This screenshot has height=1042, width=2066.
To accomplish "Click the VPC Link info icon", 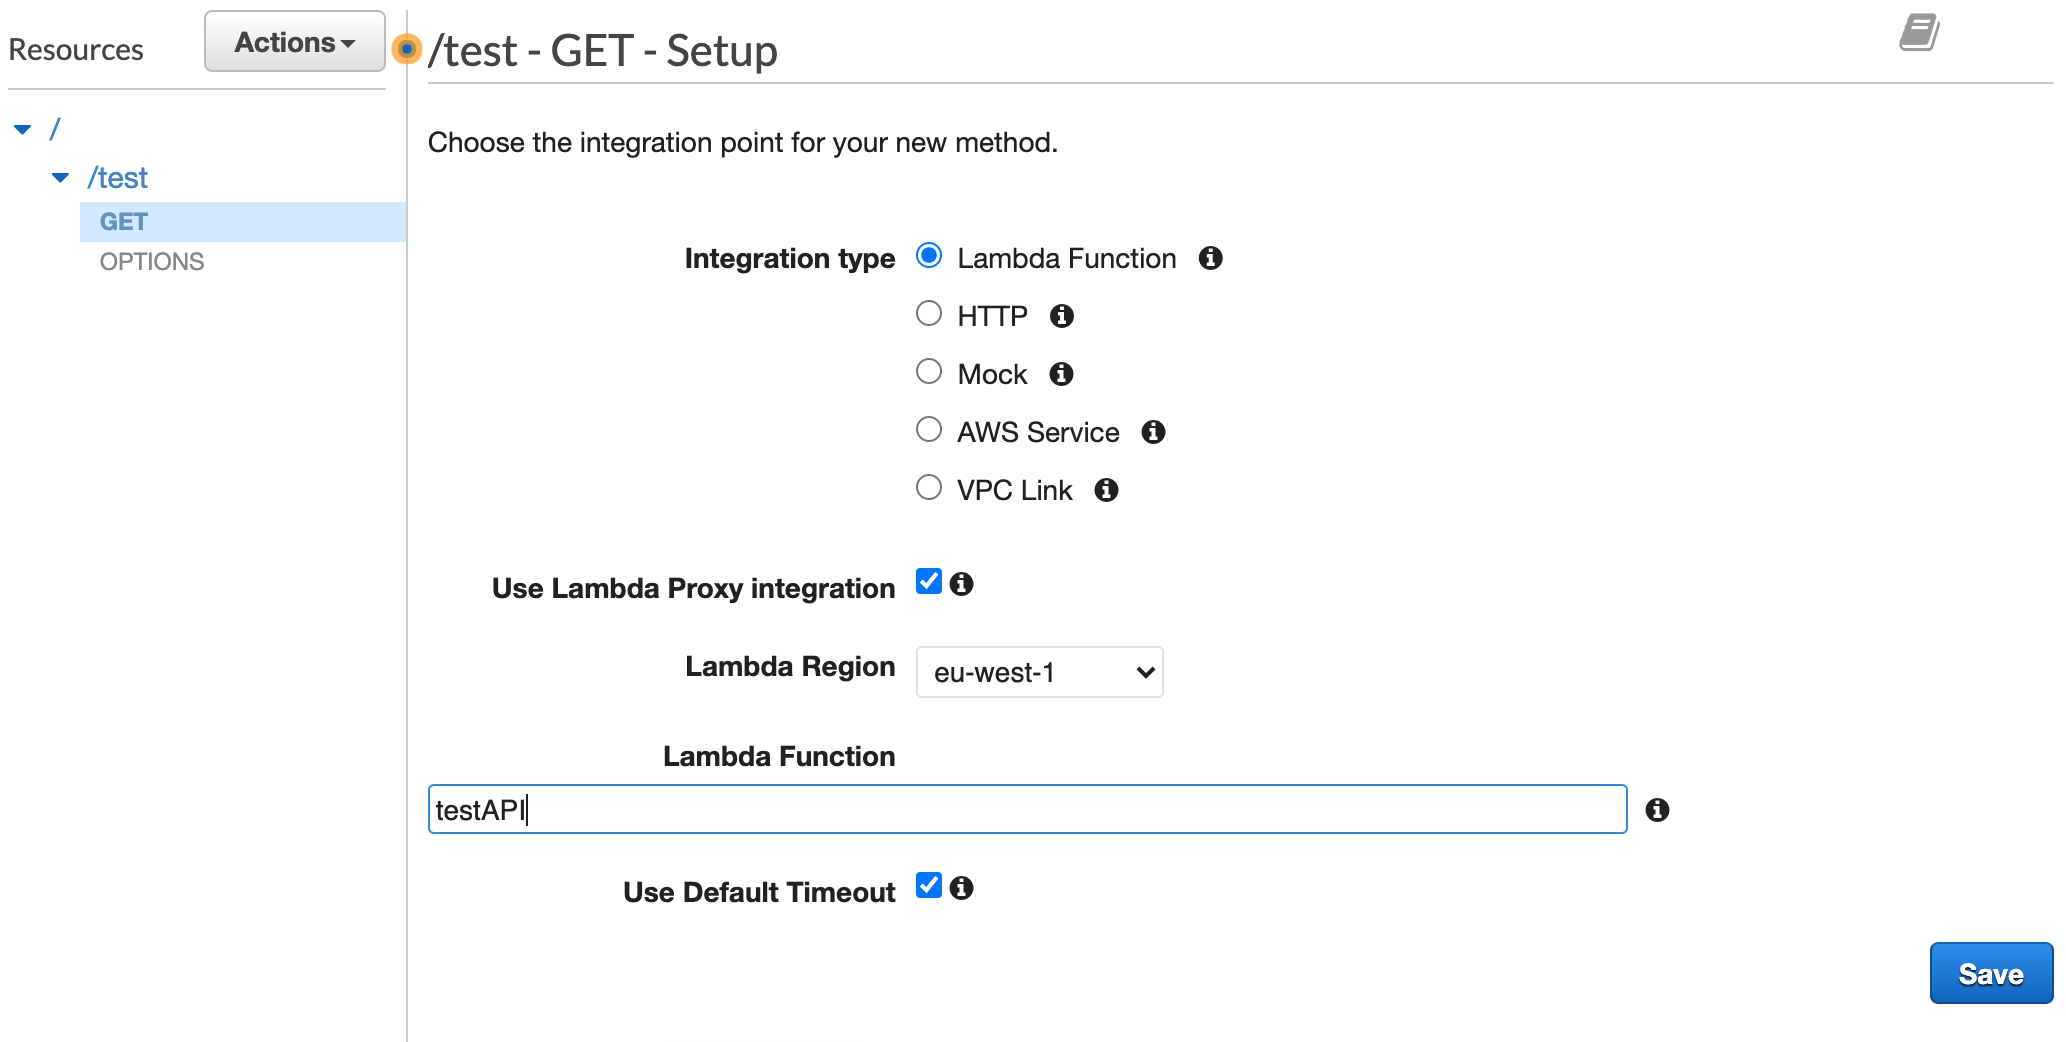I will [1106, 490].
